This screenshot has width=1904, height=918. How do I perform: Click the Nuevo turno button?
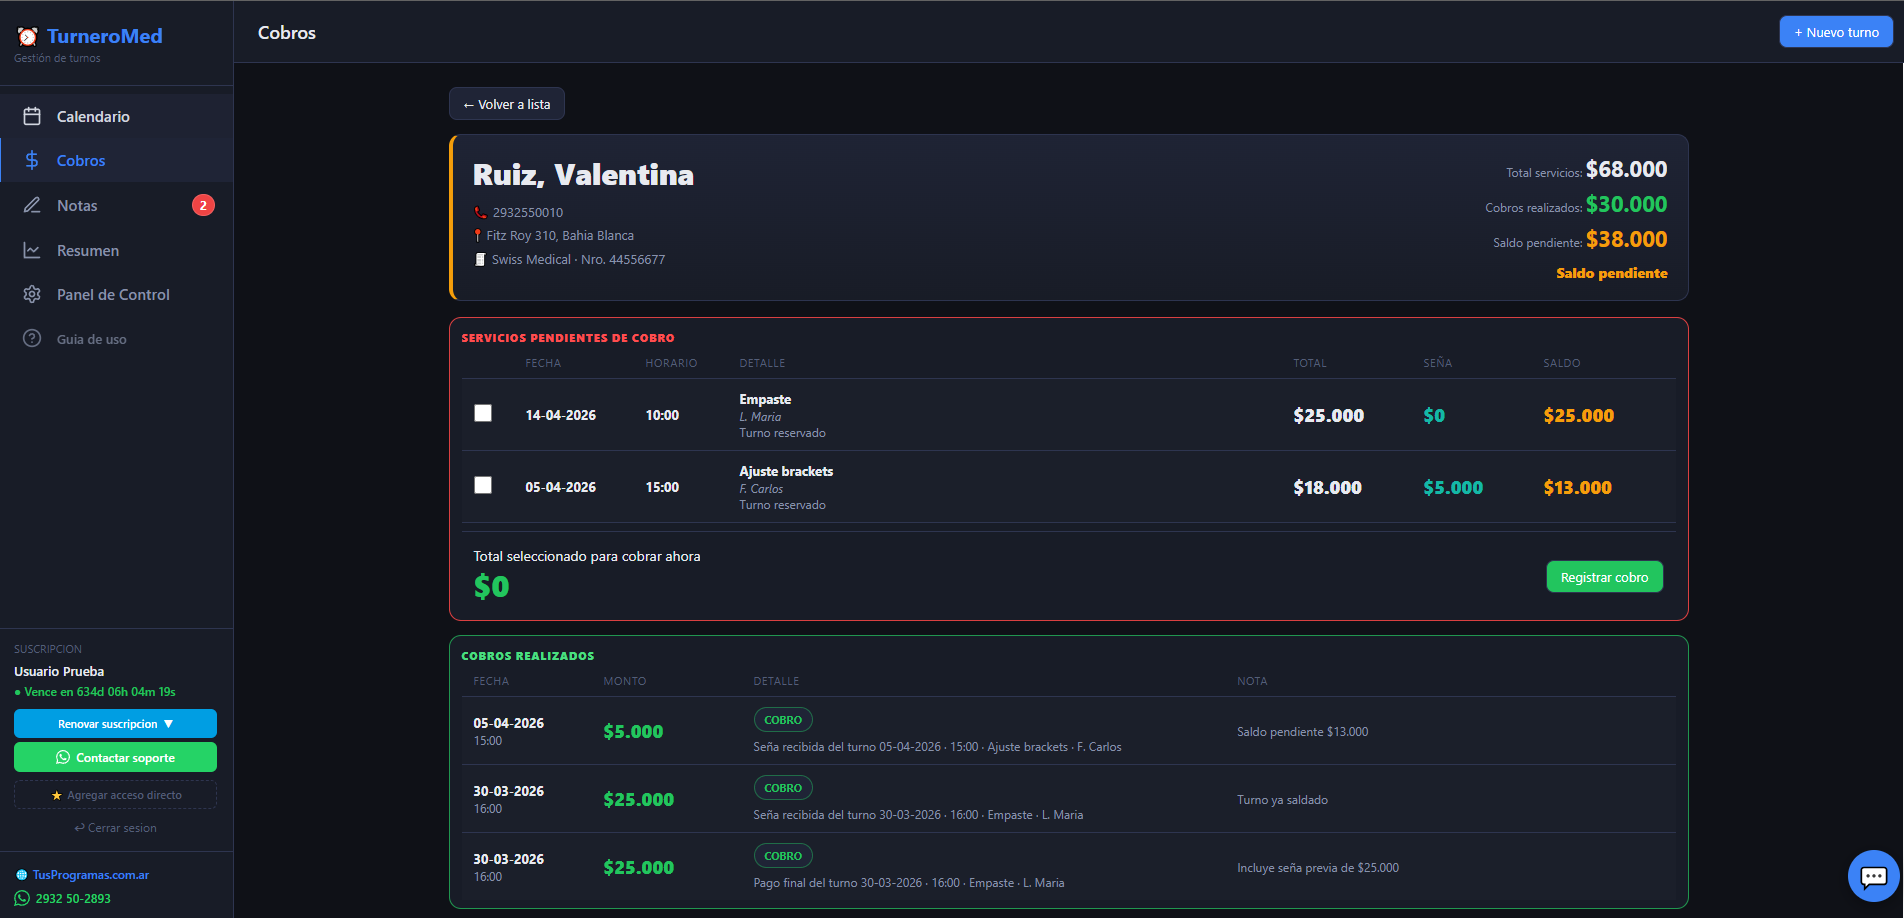(1835, 32)
